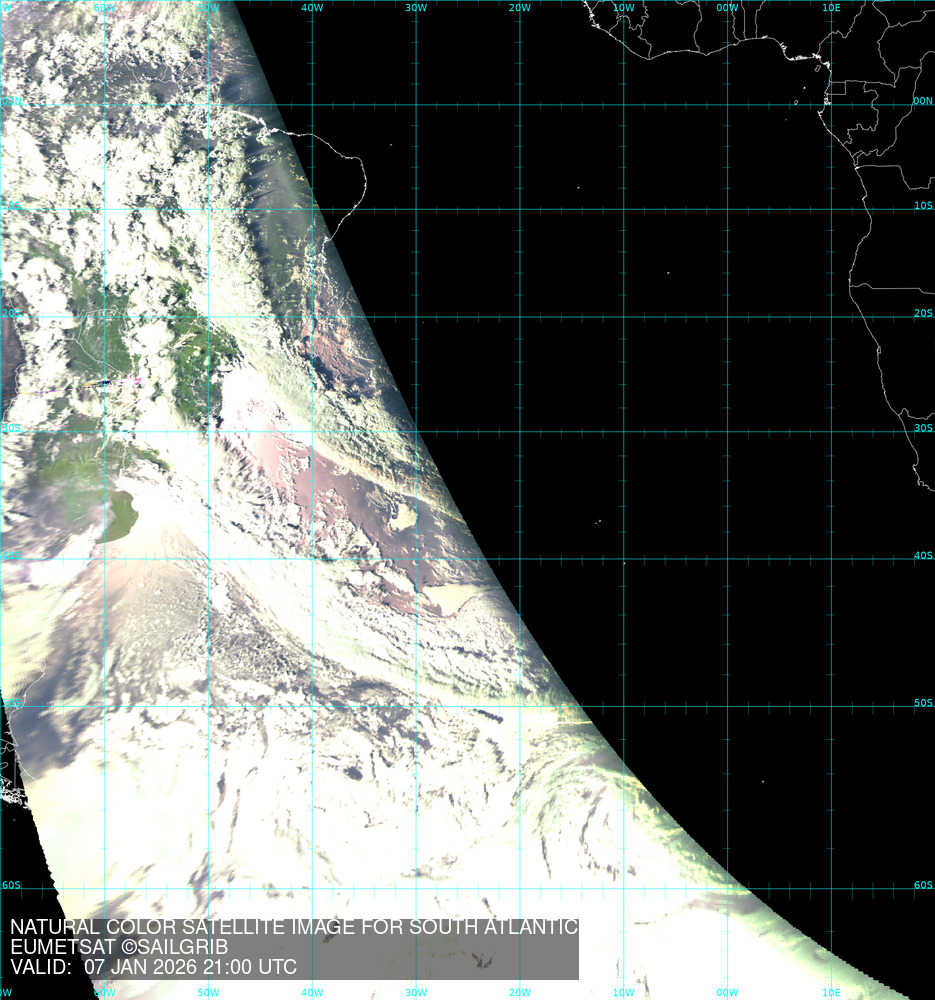Click the 50S latitude label on right
The width and height of the screenshot is (935, 1000).
(x=922, y=703)
